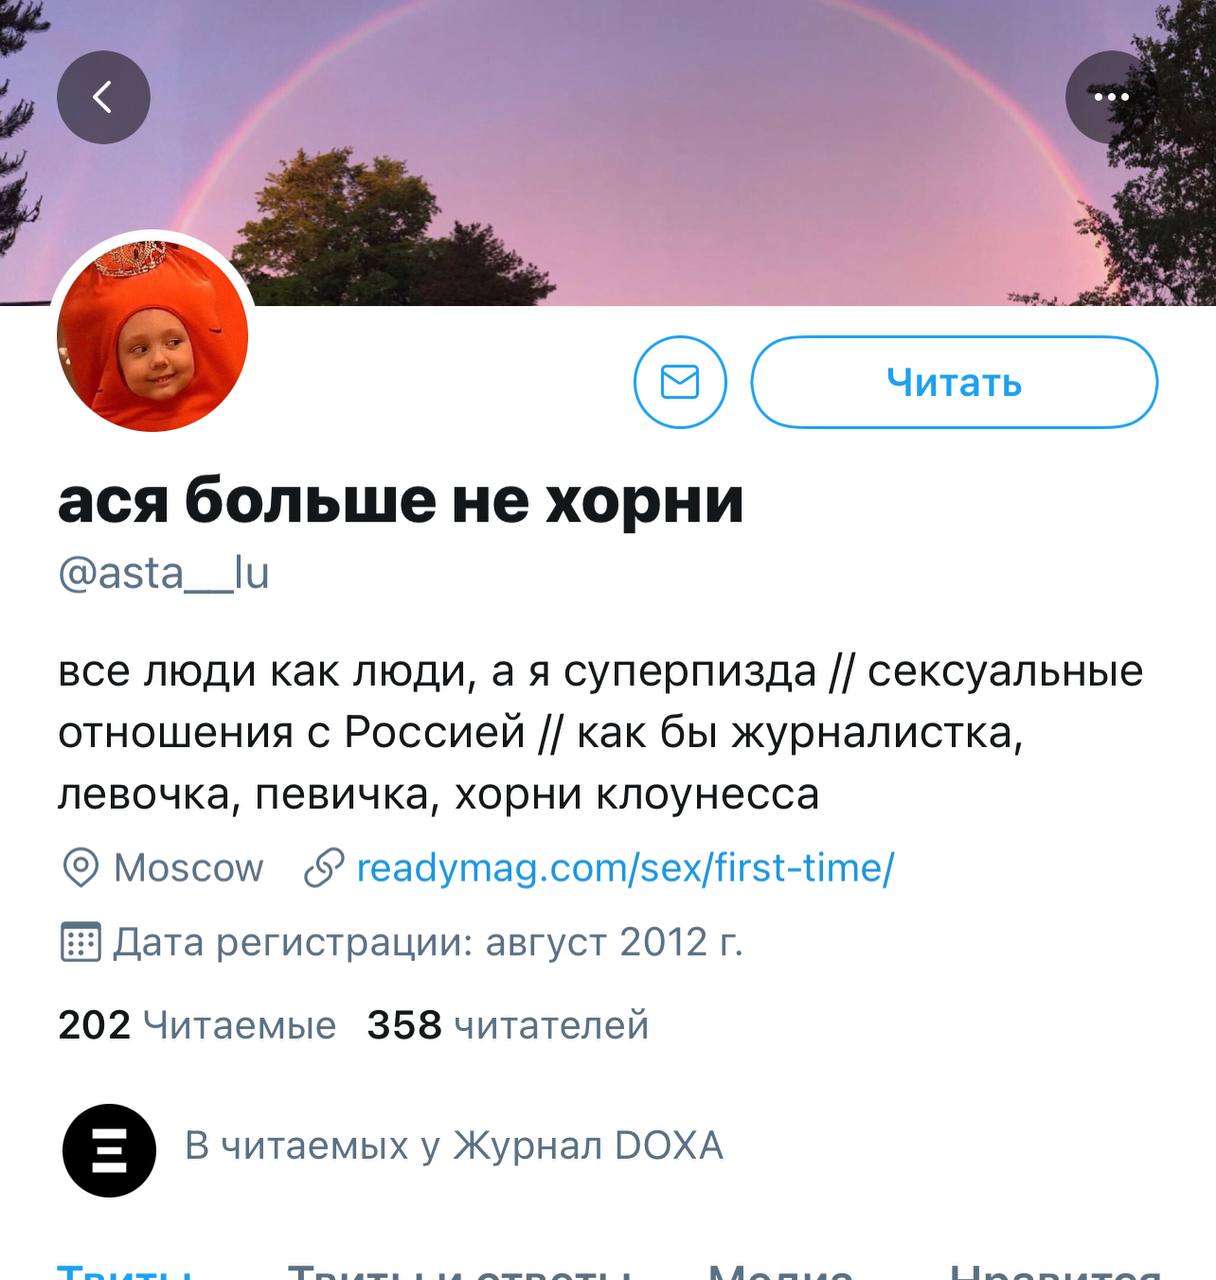The image size is (1216, 1280).
Task: Open the В читаемых у Журнал DOXA text
Action: (454, 1146)
